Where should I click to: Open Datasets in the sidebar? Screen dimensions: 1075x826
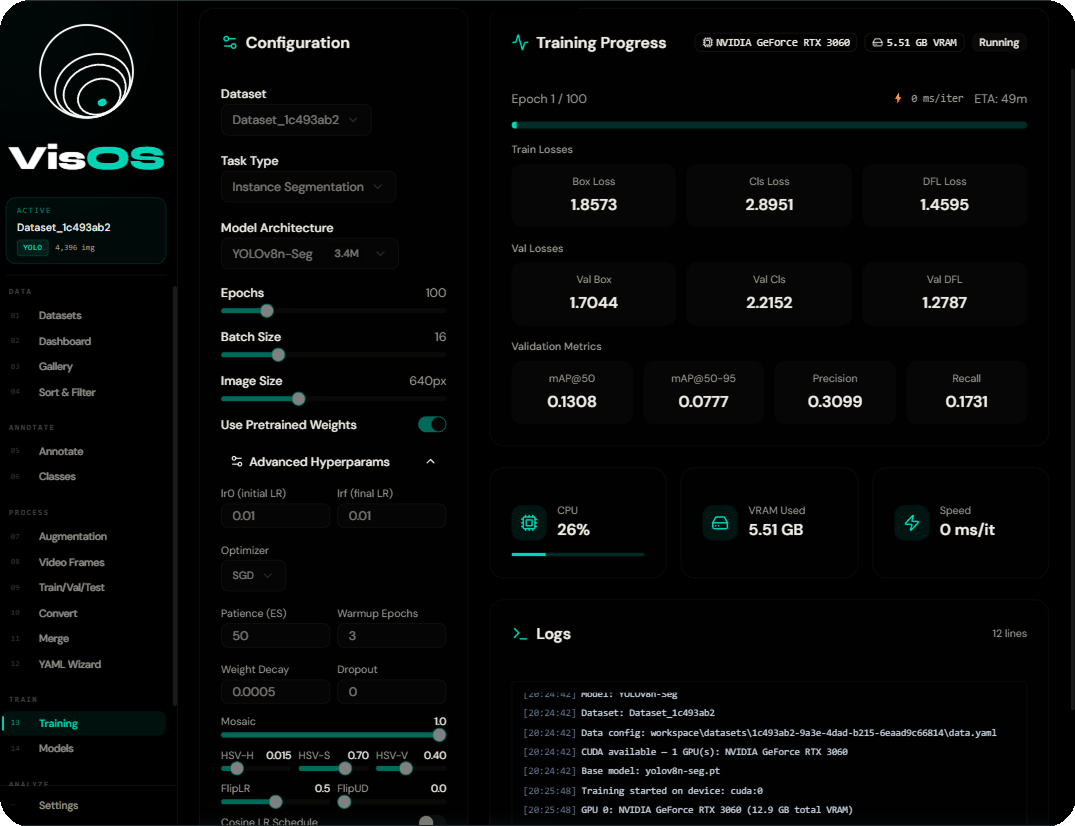(60, 315)
